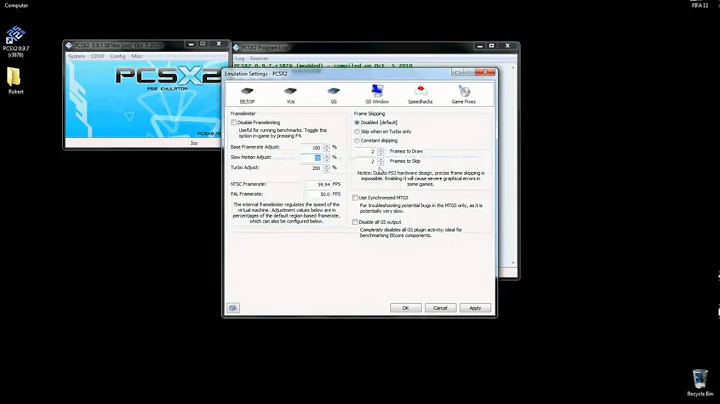This screenshot has height=404, width=720.
Task: Minimize the PCSX2 main window
Action: pyautogui.click(x=191, y=44)
